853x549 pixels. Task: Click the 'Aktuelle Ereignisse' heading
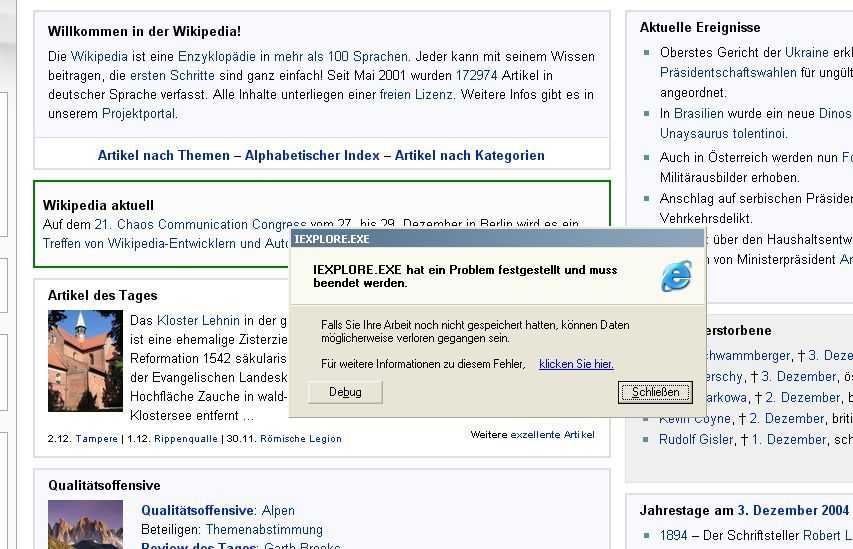pyautogui.click(x=700, y=28)
